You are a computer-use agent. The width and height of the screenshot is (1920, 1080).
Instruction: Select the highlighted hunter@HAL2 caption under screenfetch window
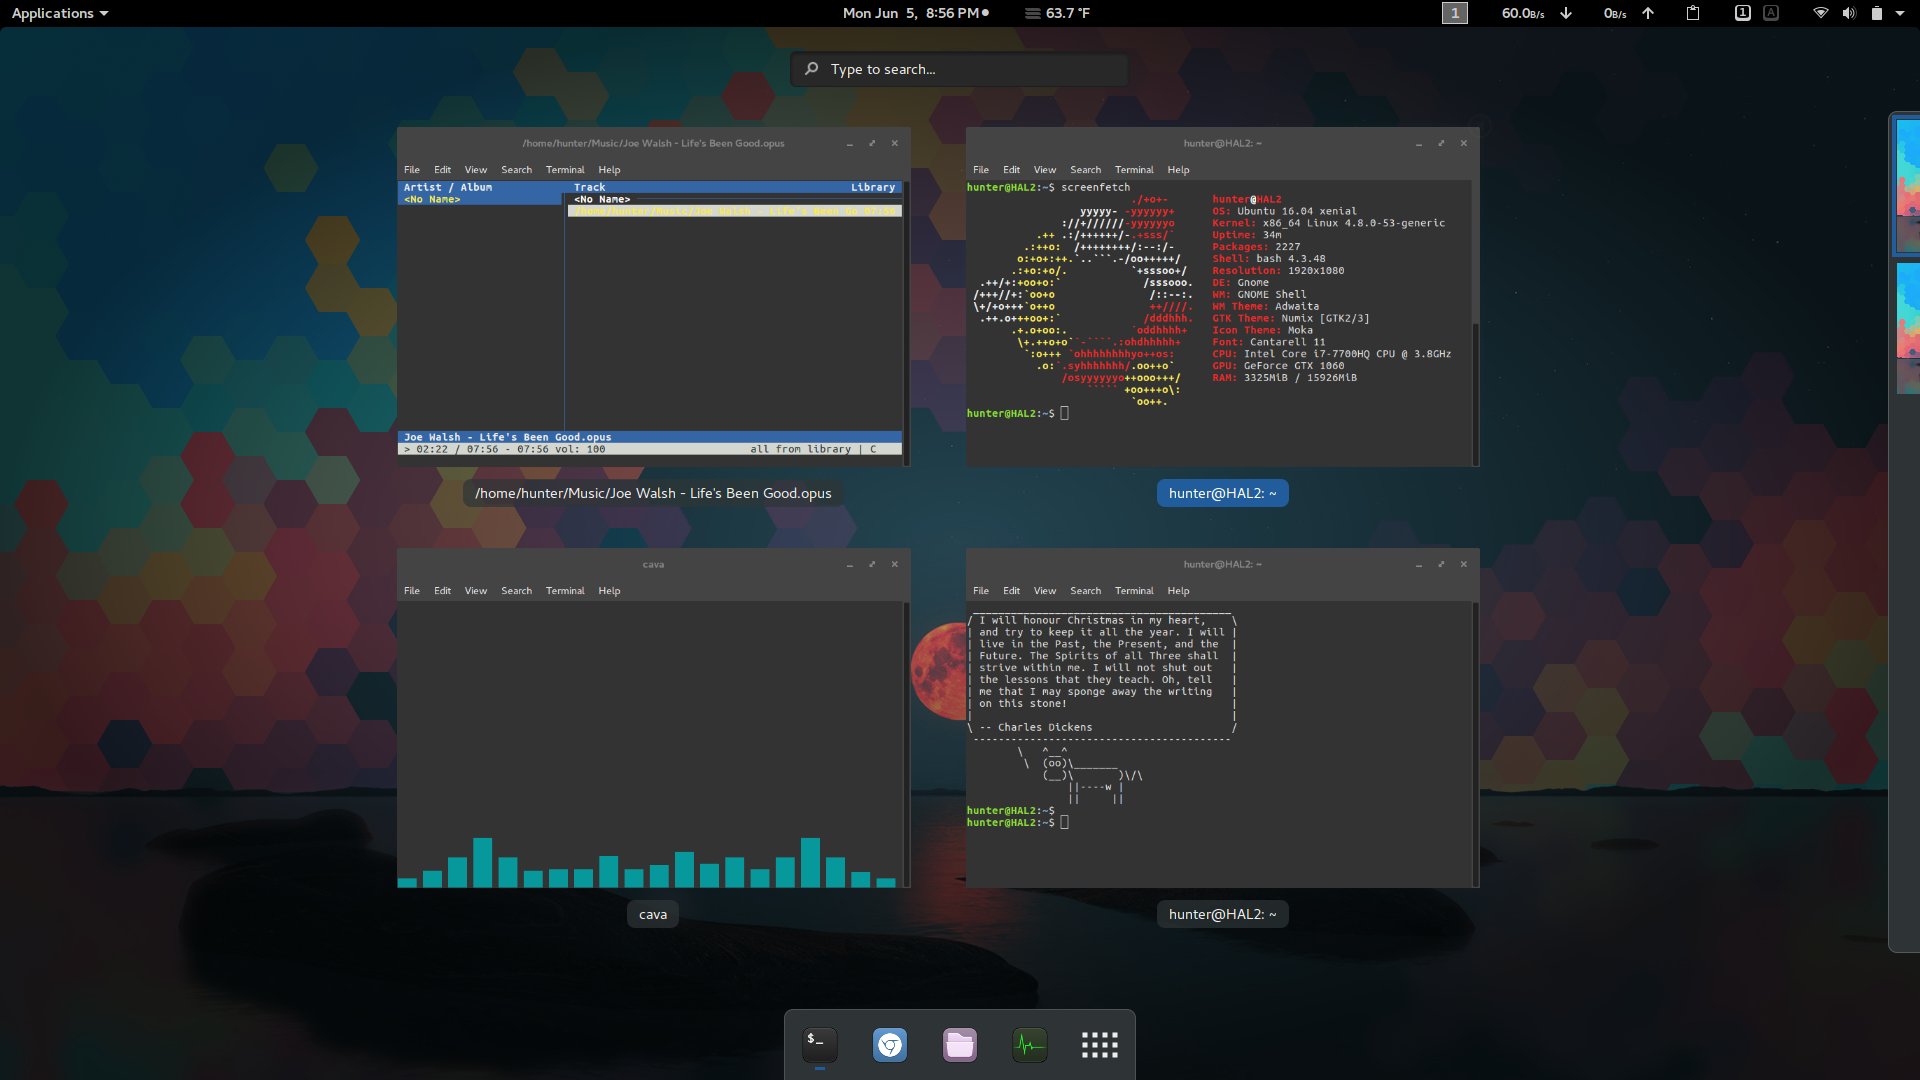pos(1223,493)
